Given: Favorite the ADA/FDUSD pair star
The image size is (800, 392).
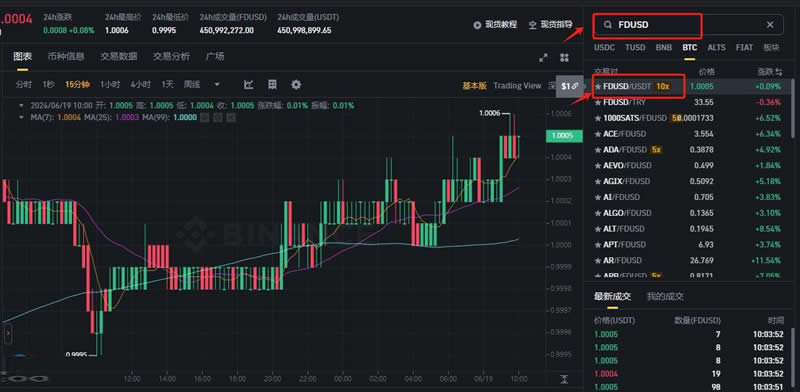Looking at the screenshot, I should click(598, 150).
